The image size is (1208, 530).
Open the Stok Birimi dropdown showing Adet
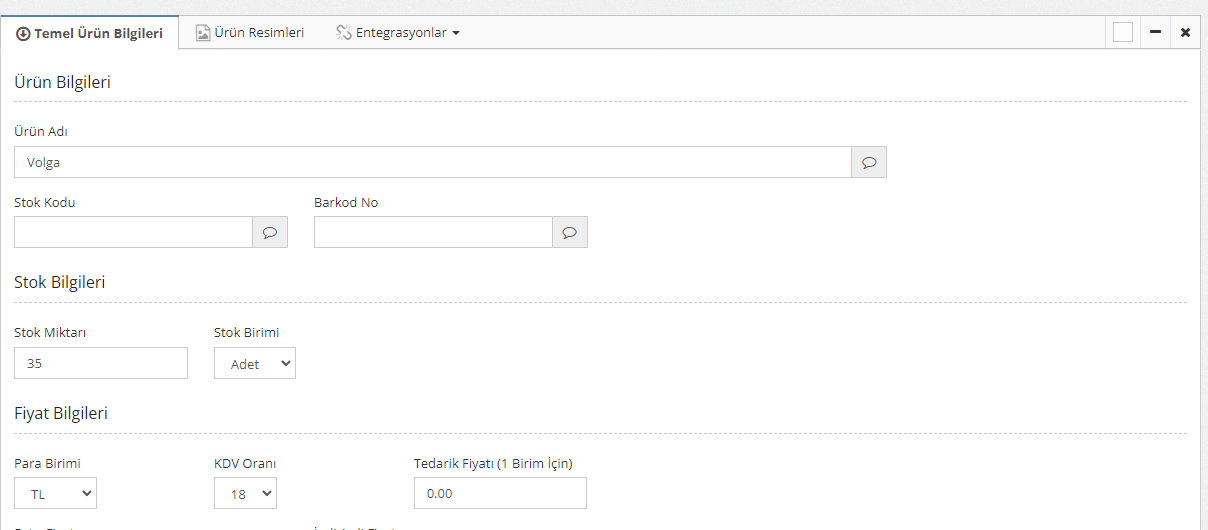255,364
